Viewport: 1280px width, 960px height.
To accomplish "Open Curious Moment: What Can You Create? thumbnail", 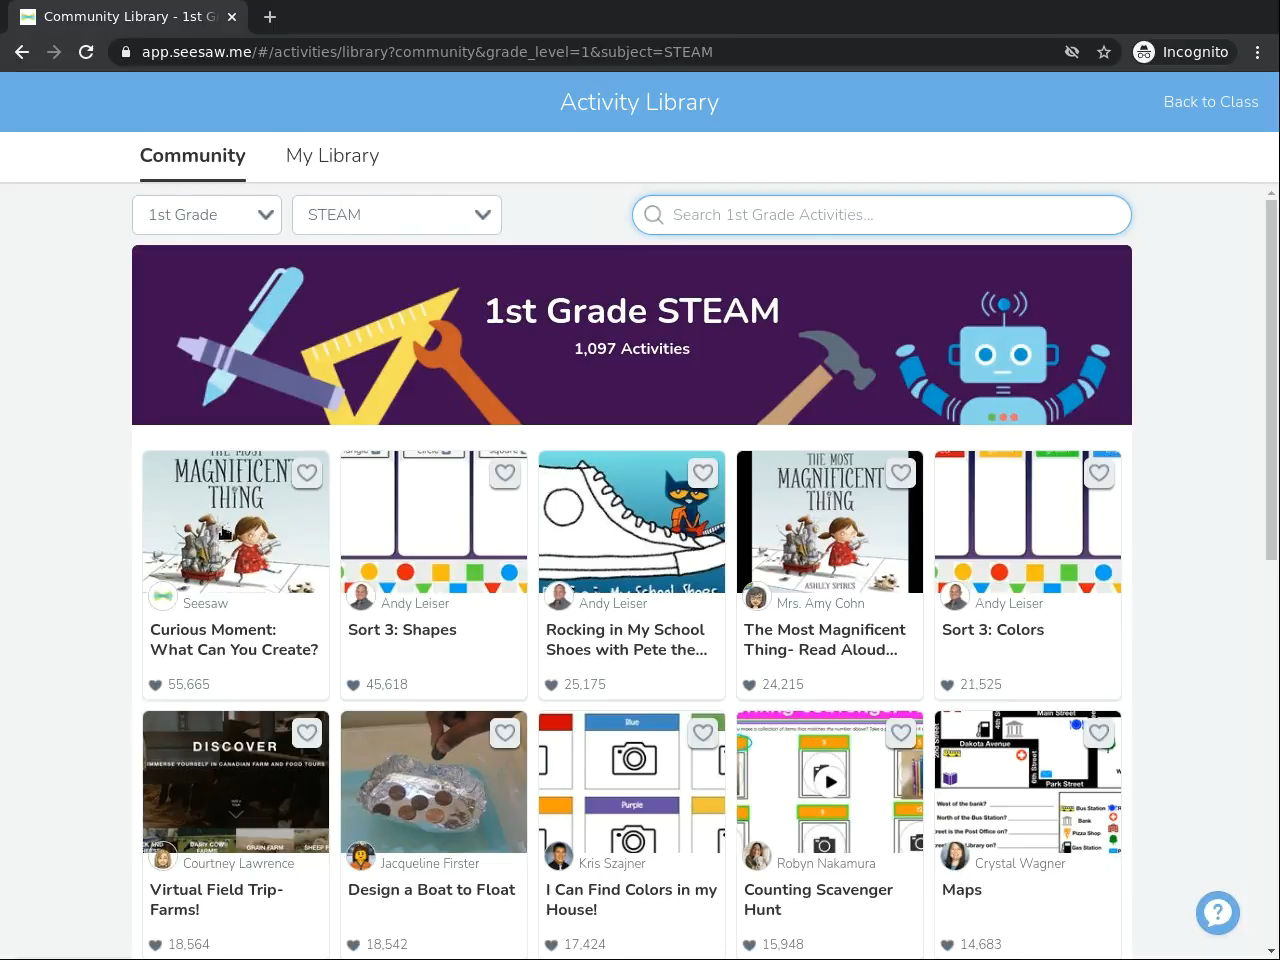I will coord(236,521).
